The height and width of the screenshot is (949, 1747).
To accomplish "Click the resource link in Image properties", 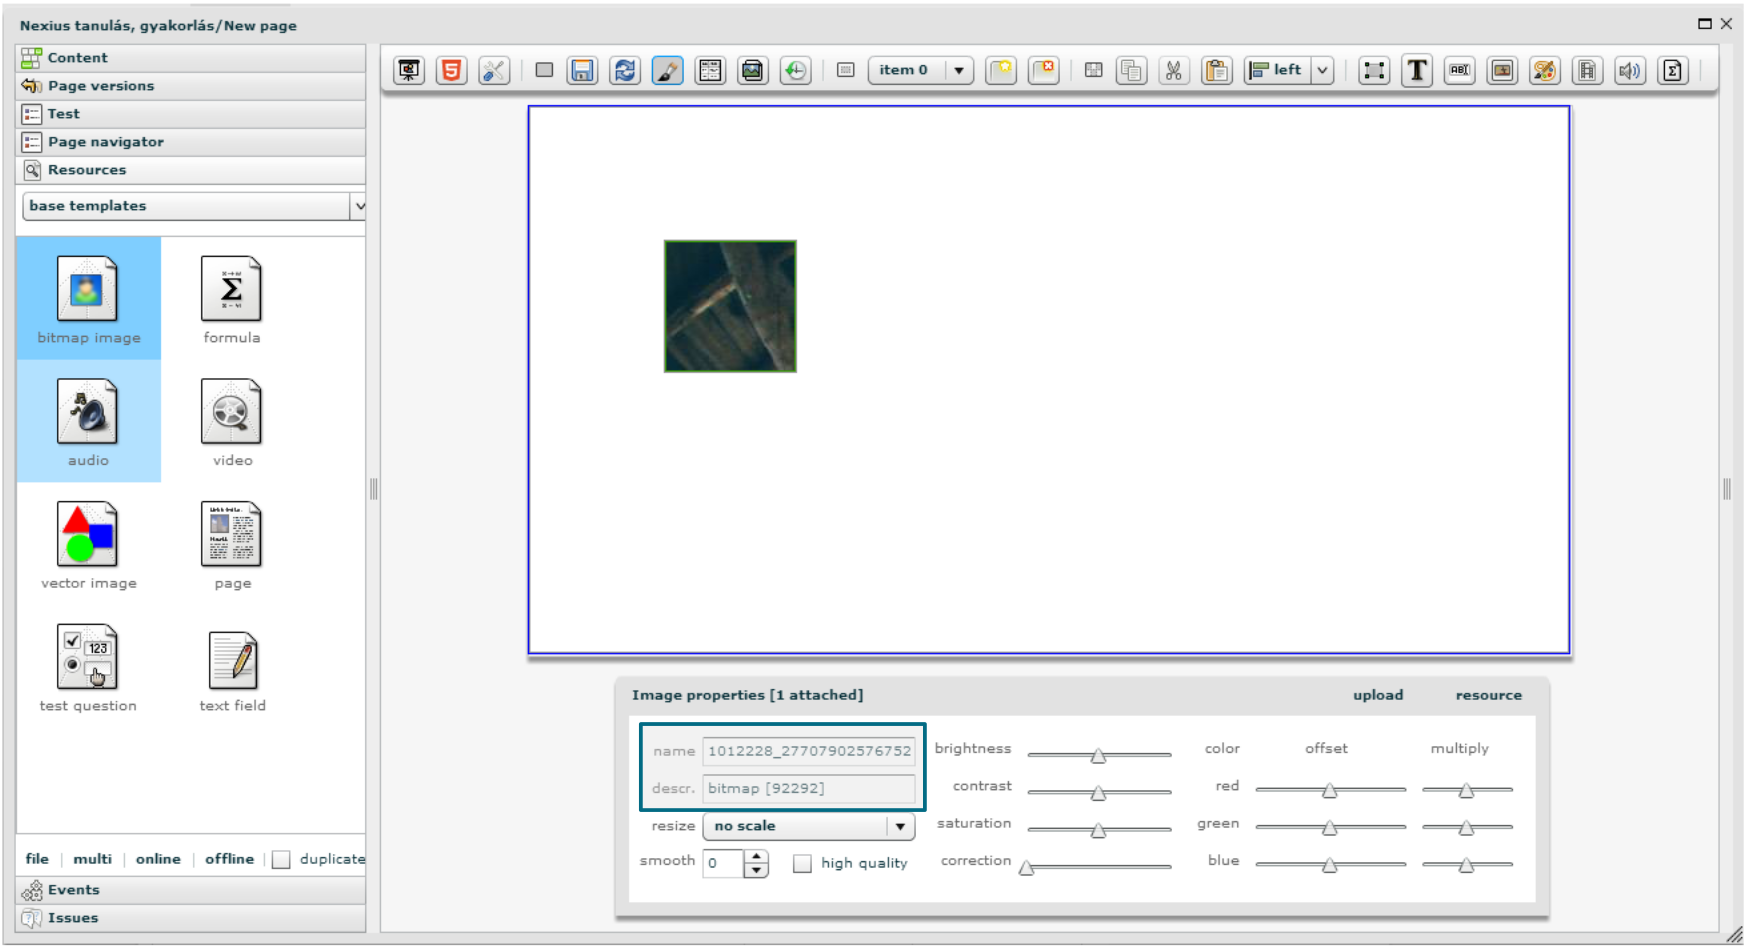I will click(x=1488, y=695).
